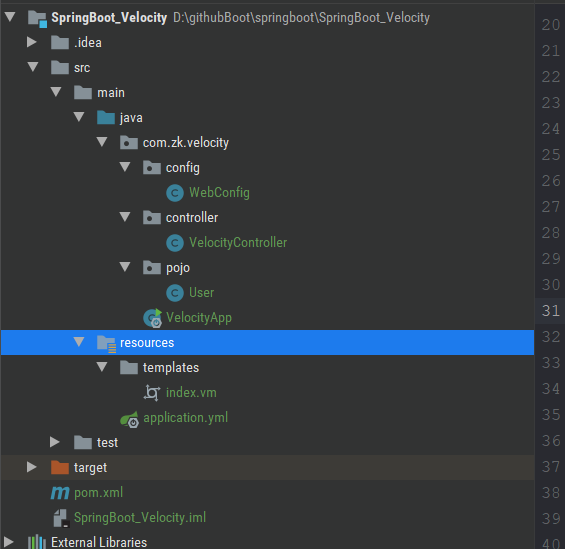Click the External Libraries icon
565x549 pixels.
click(37, 542)
